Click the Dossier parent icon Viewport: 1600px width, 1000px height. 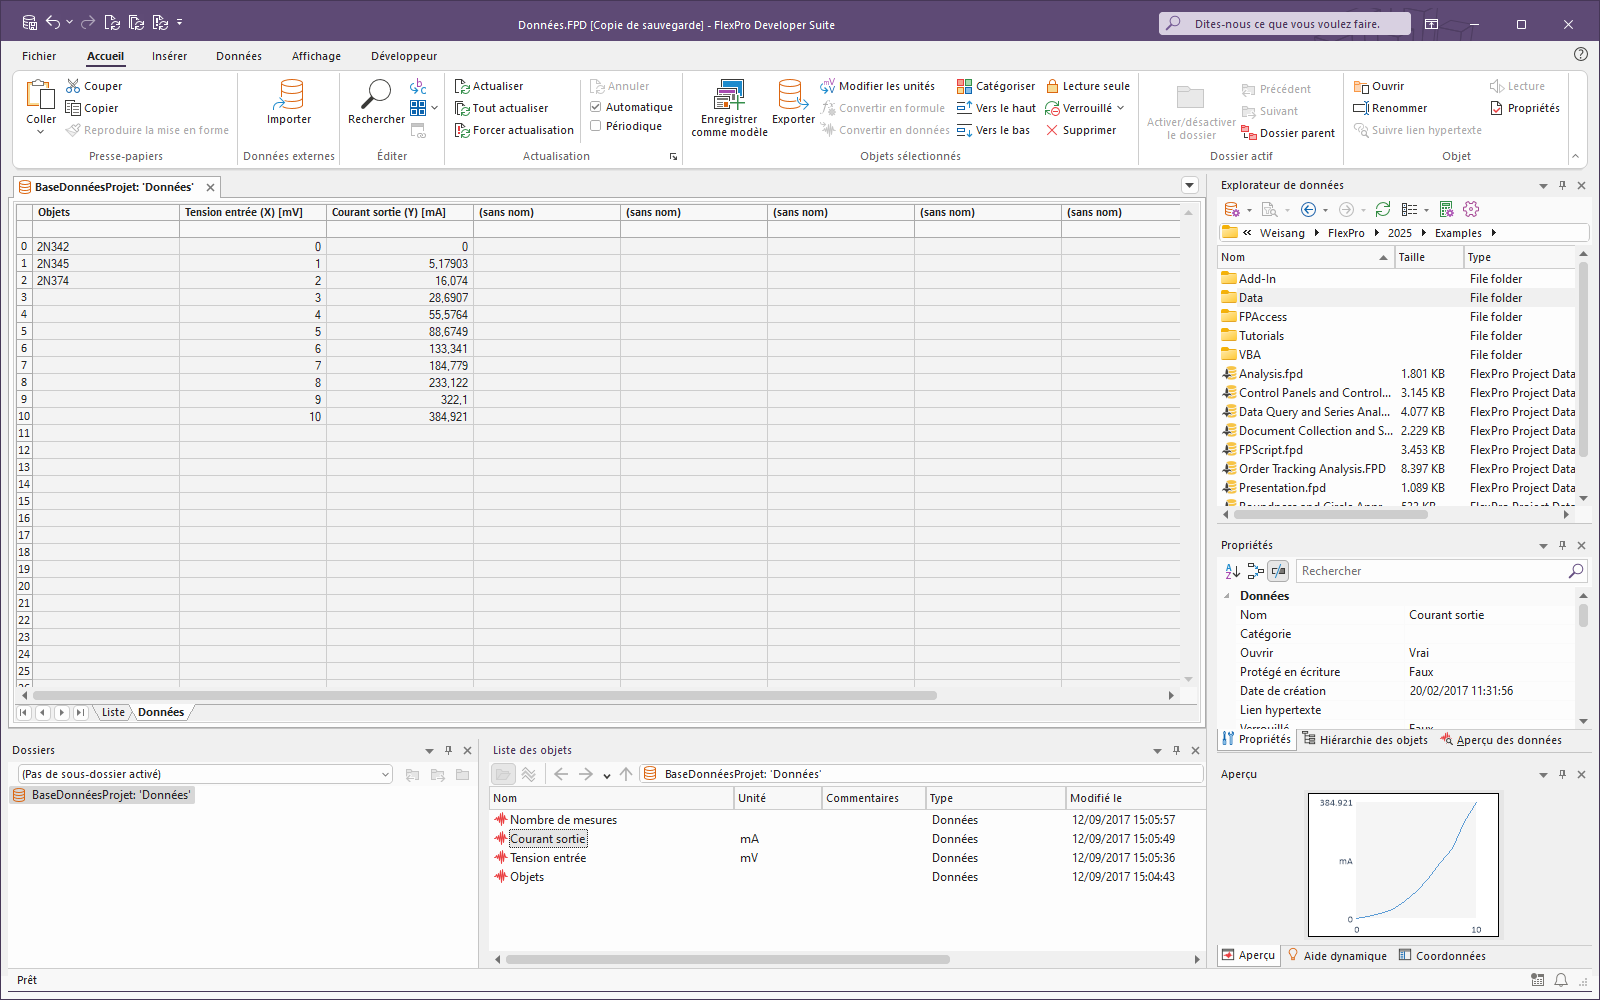[1248, 133]
